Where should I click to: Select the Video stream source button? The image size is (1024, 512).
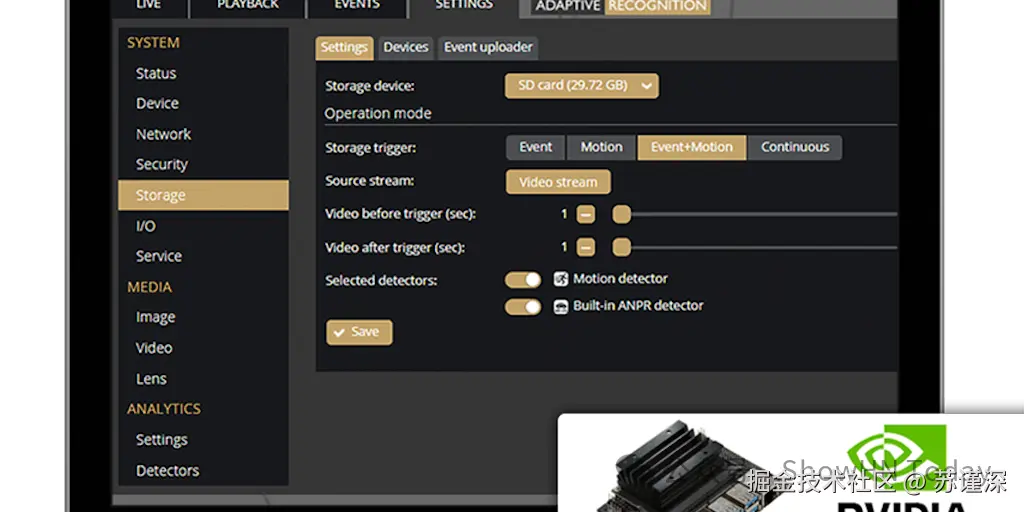(x=558, y=182)
